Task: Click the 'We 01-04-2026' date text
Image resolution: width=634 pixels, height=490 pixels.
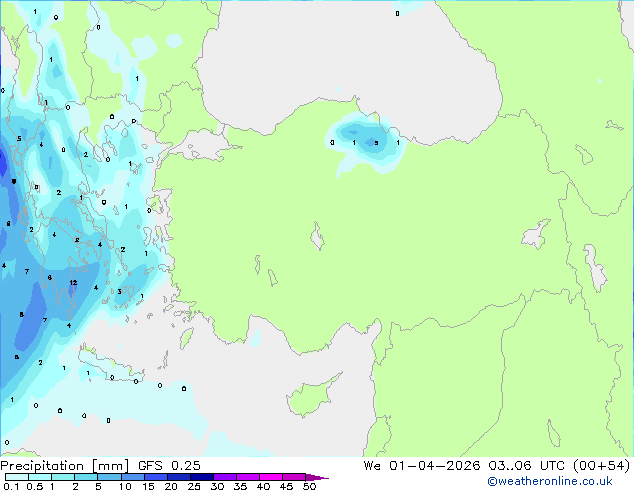Action: [x=422, y=466]
